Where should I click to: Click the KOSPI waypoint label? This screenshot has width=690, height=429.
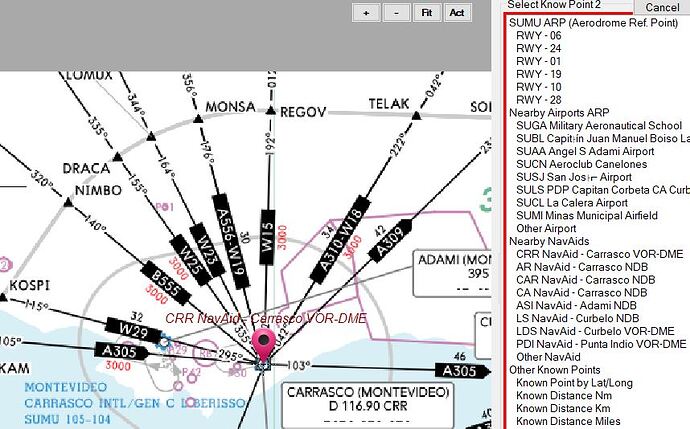pyautogui.click(x=29, y=285)
